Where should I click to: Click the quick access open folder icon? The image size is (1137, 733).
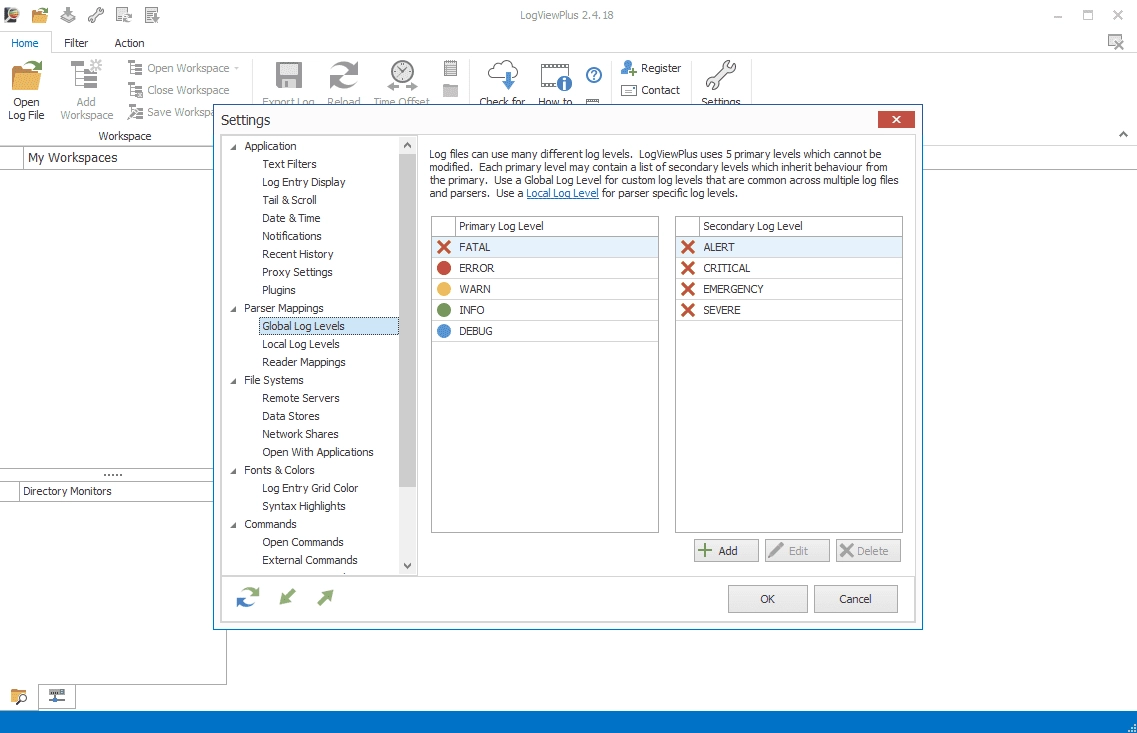click(x=40, y=15)
